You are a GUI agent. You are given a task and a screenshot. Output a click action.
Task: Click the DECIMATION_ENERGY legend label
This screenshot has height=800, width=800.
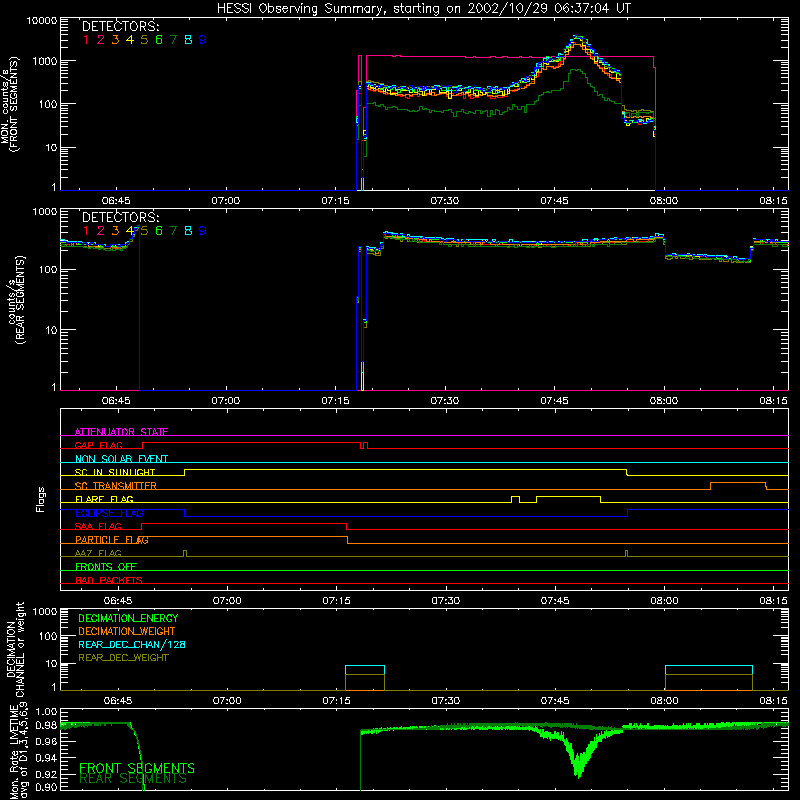click(x=128, y=618)
